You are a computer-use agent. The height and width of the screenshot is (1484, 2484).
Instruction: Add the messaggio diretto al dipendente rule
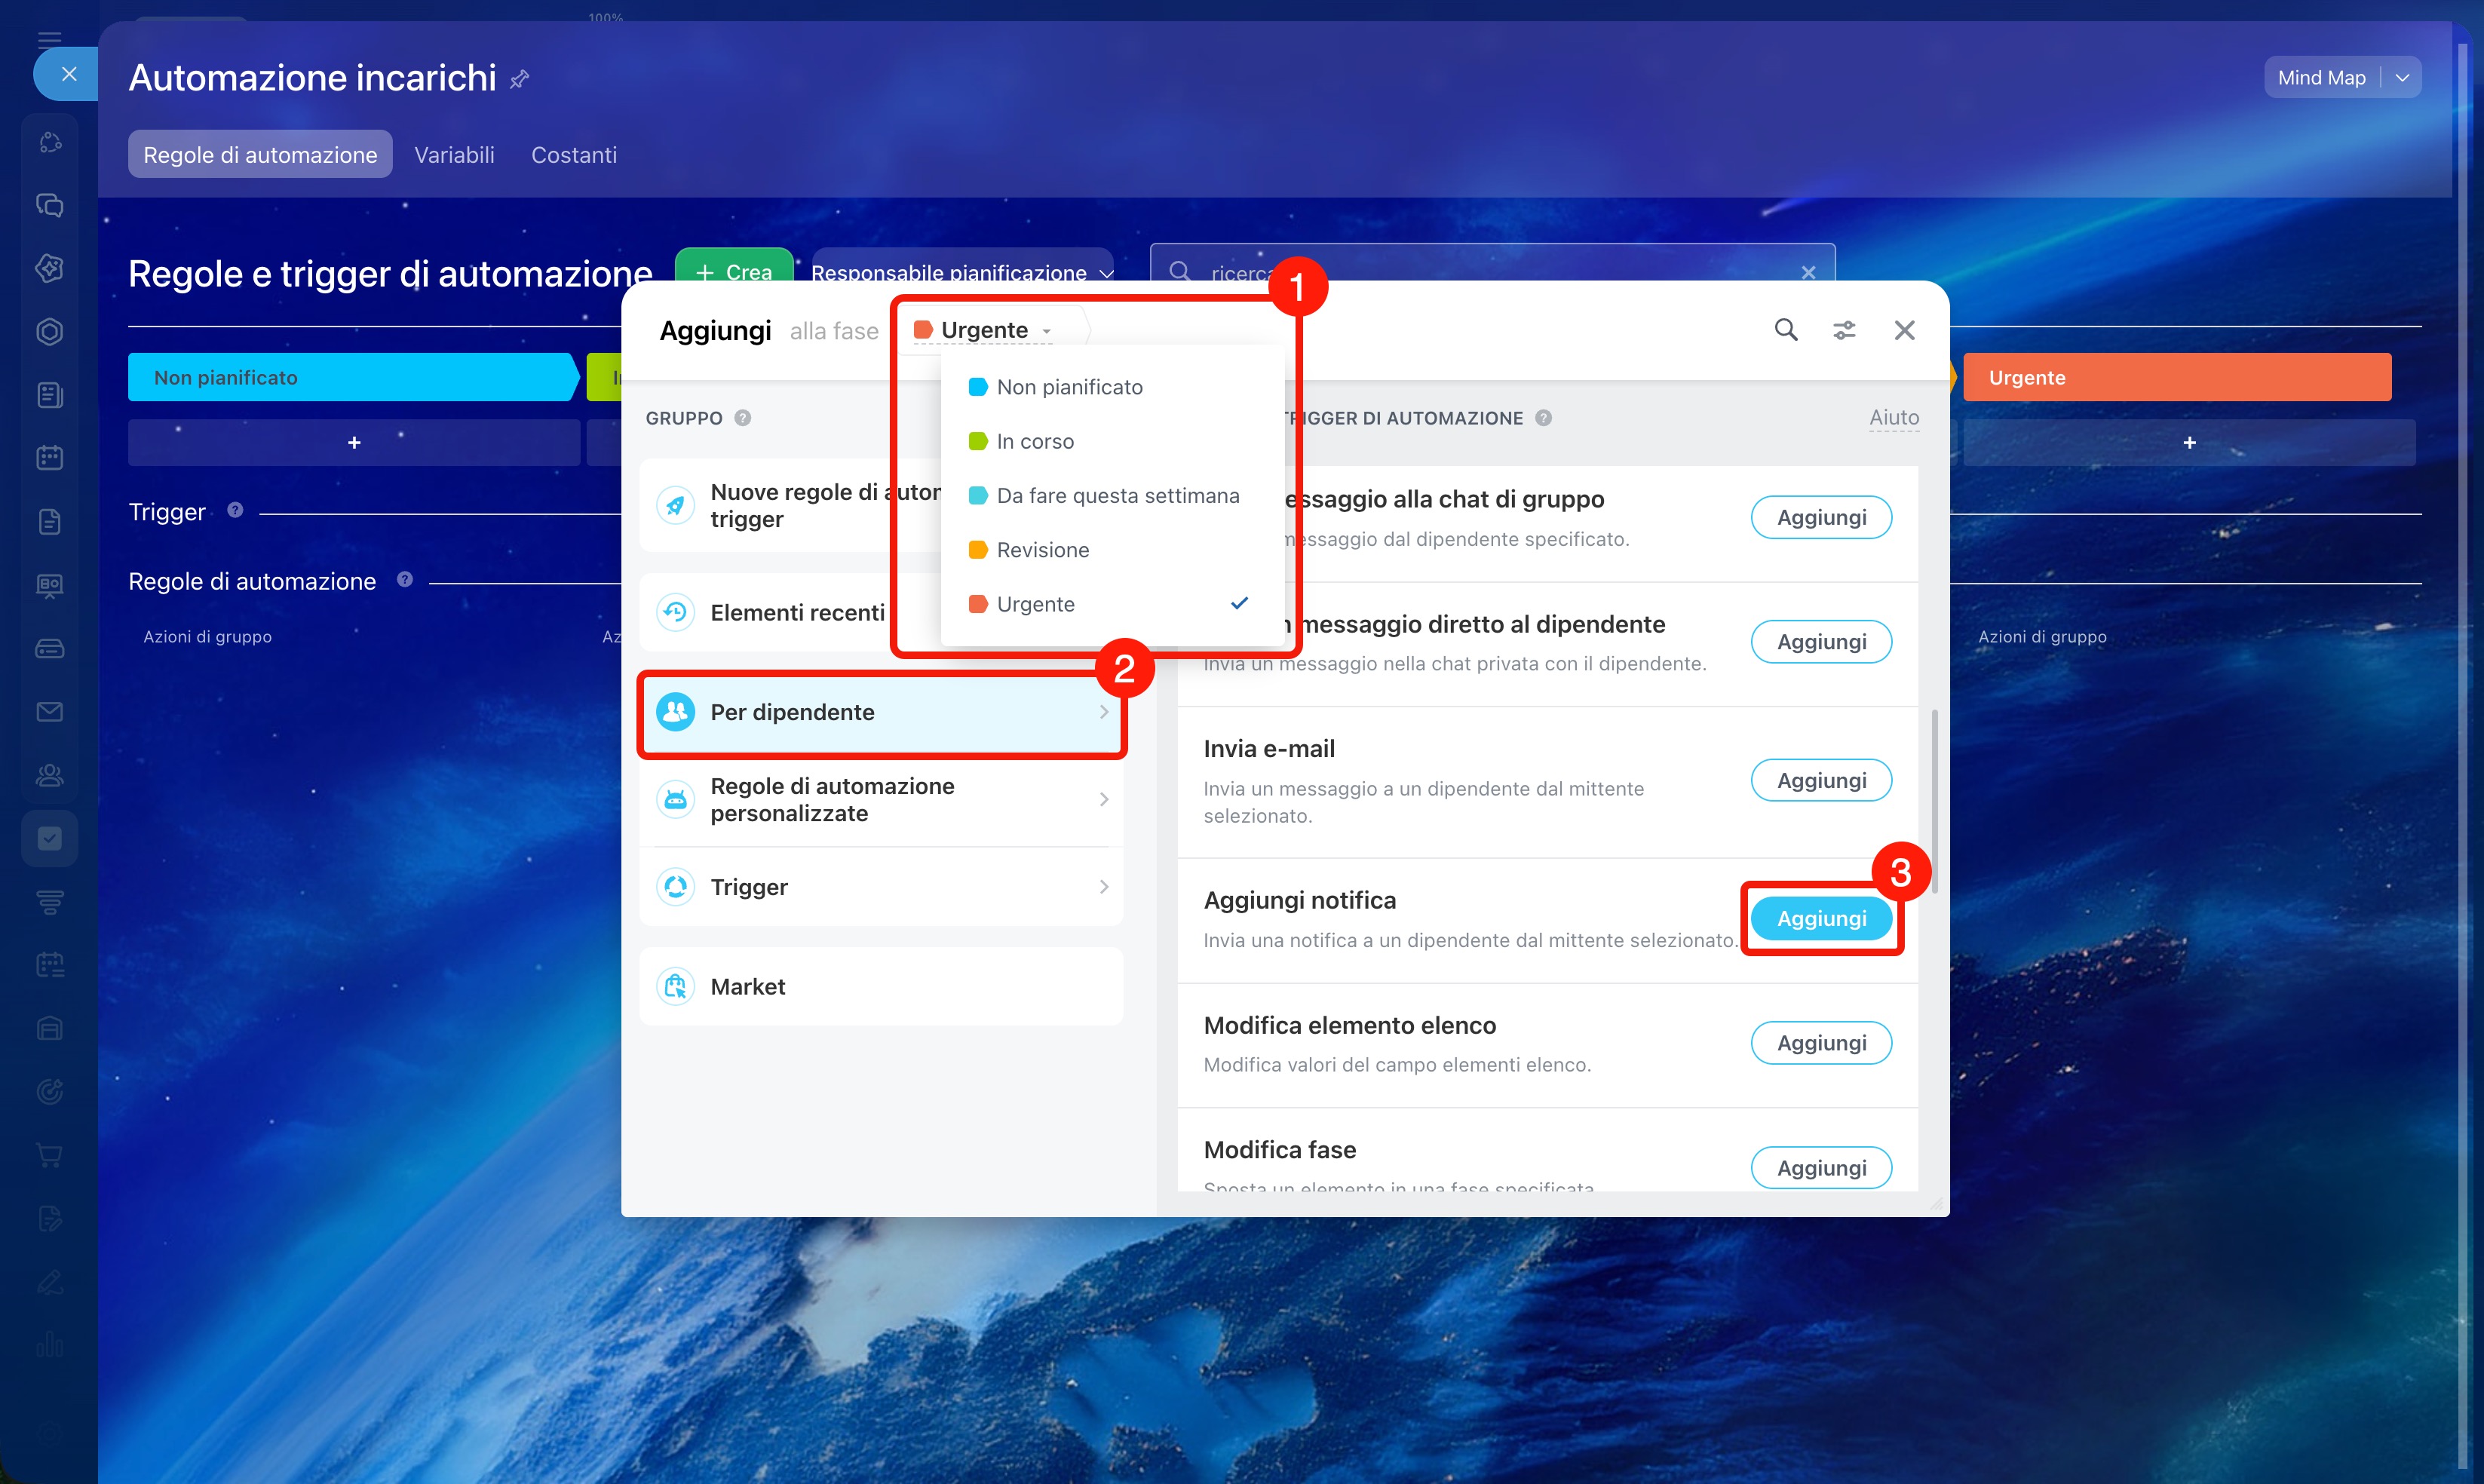[x=1821, y=641]
